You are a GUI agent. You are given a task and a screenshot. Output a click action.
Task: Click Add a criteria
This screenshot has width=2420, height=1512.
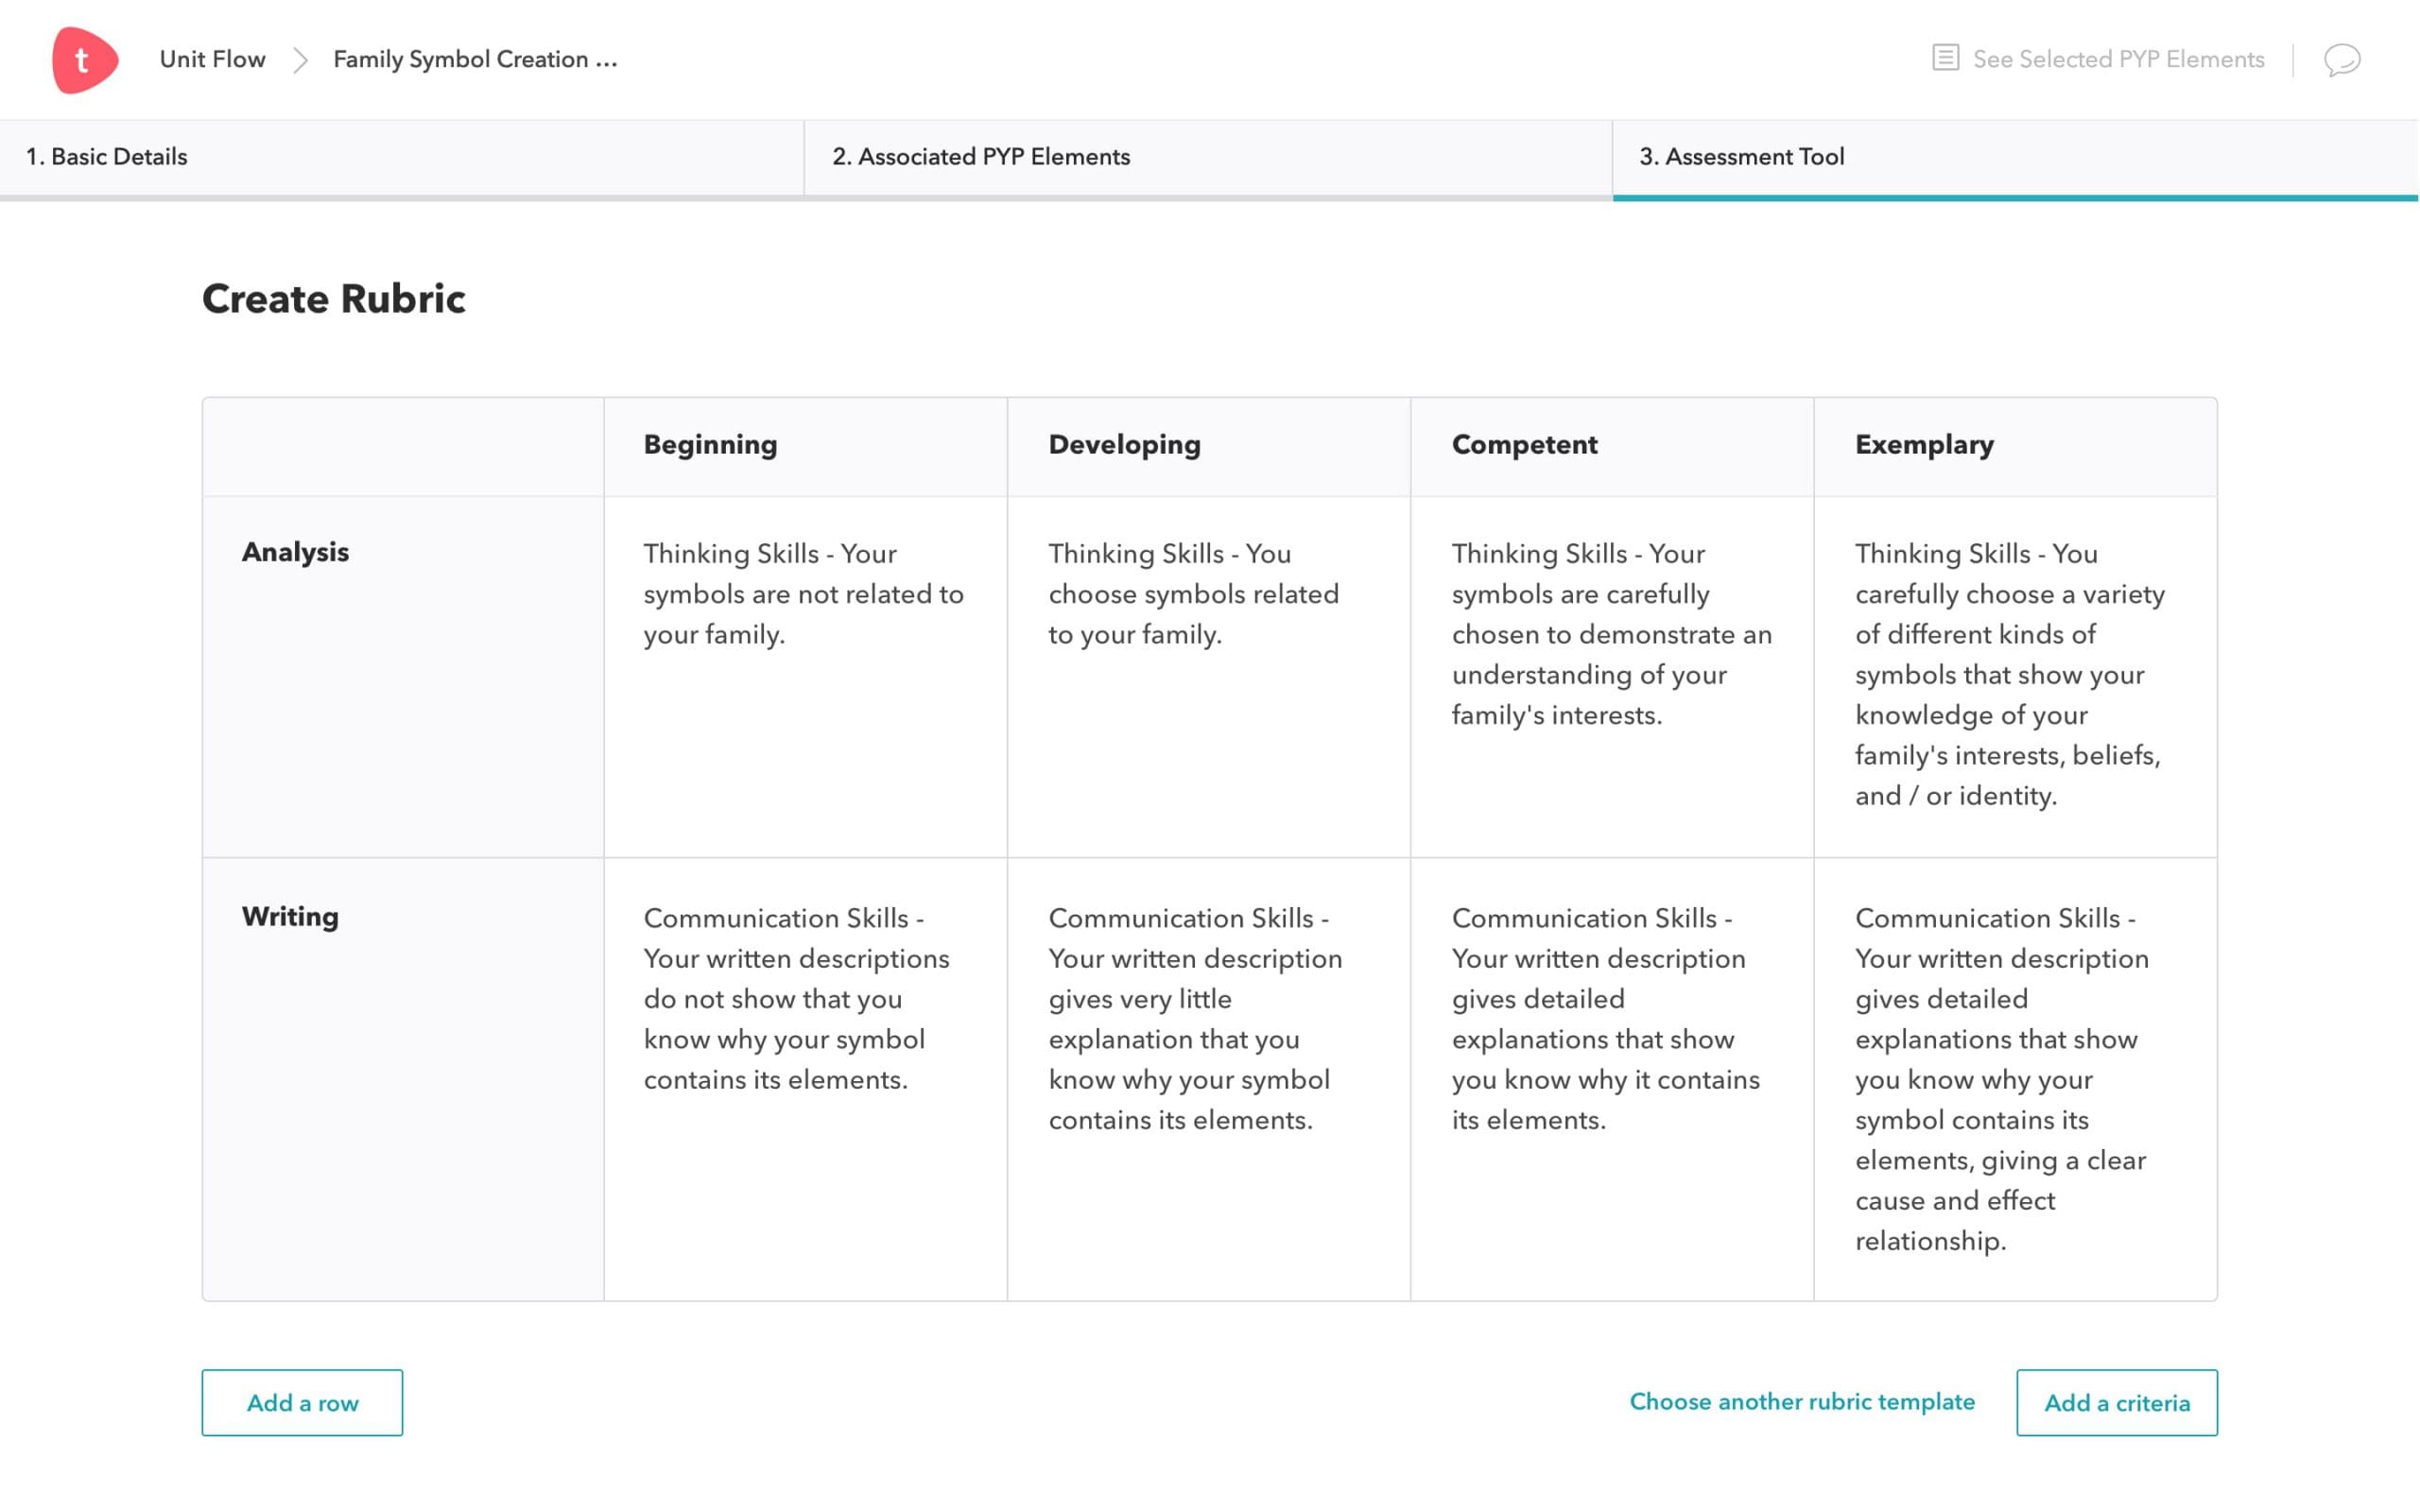(2117, 1403)
